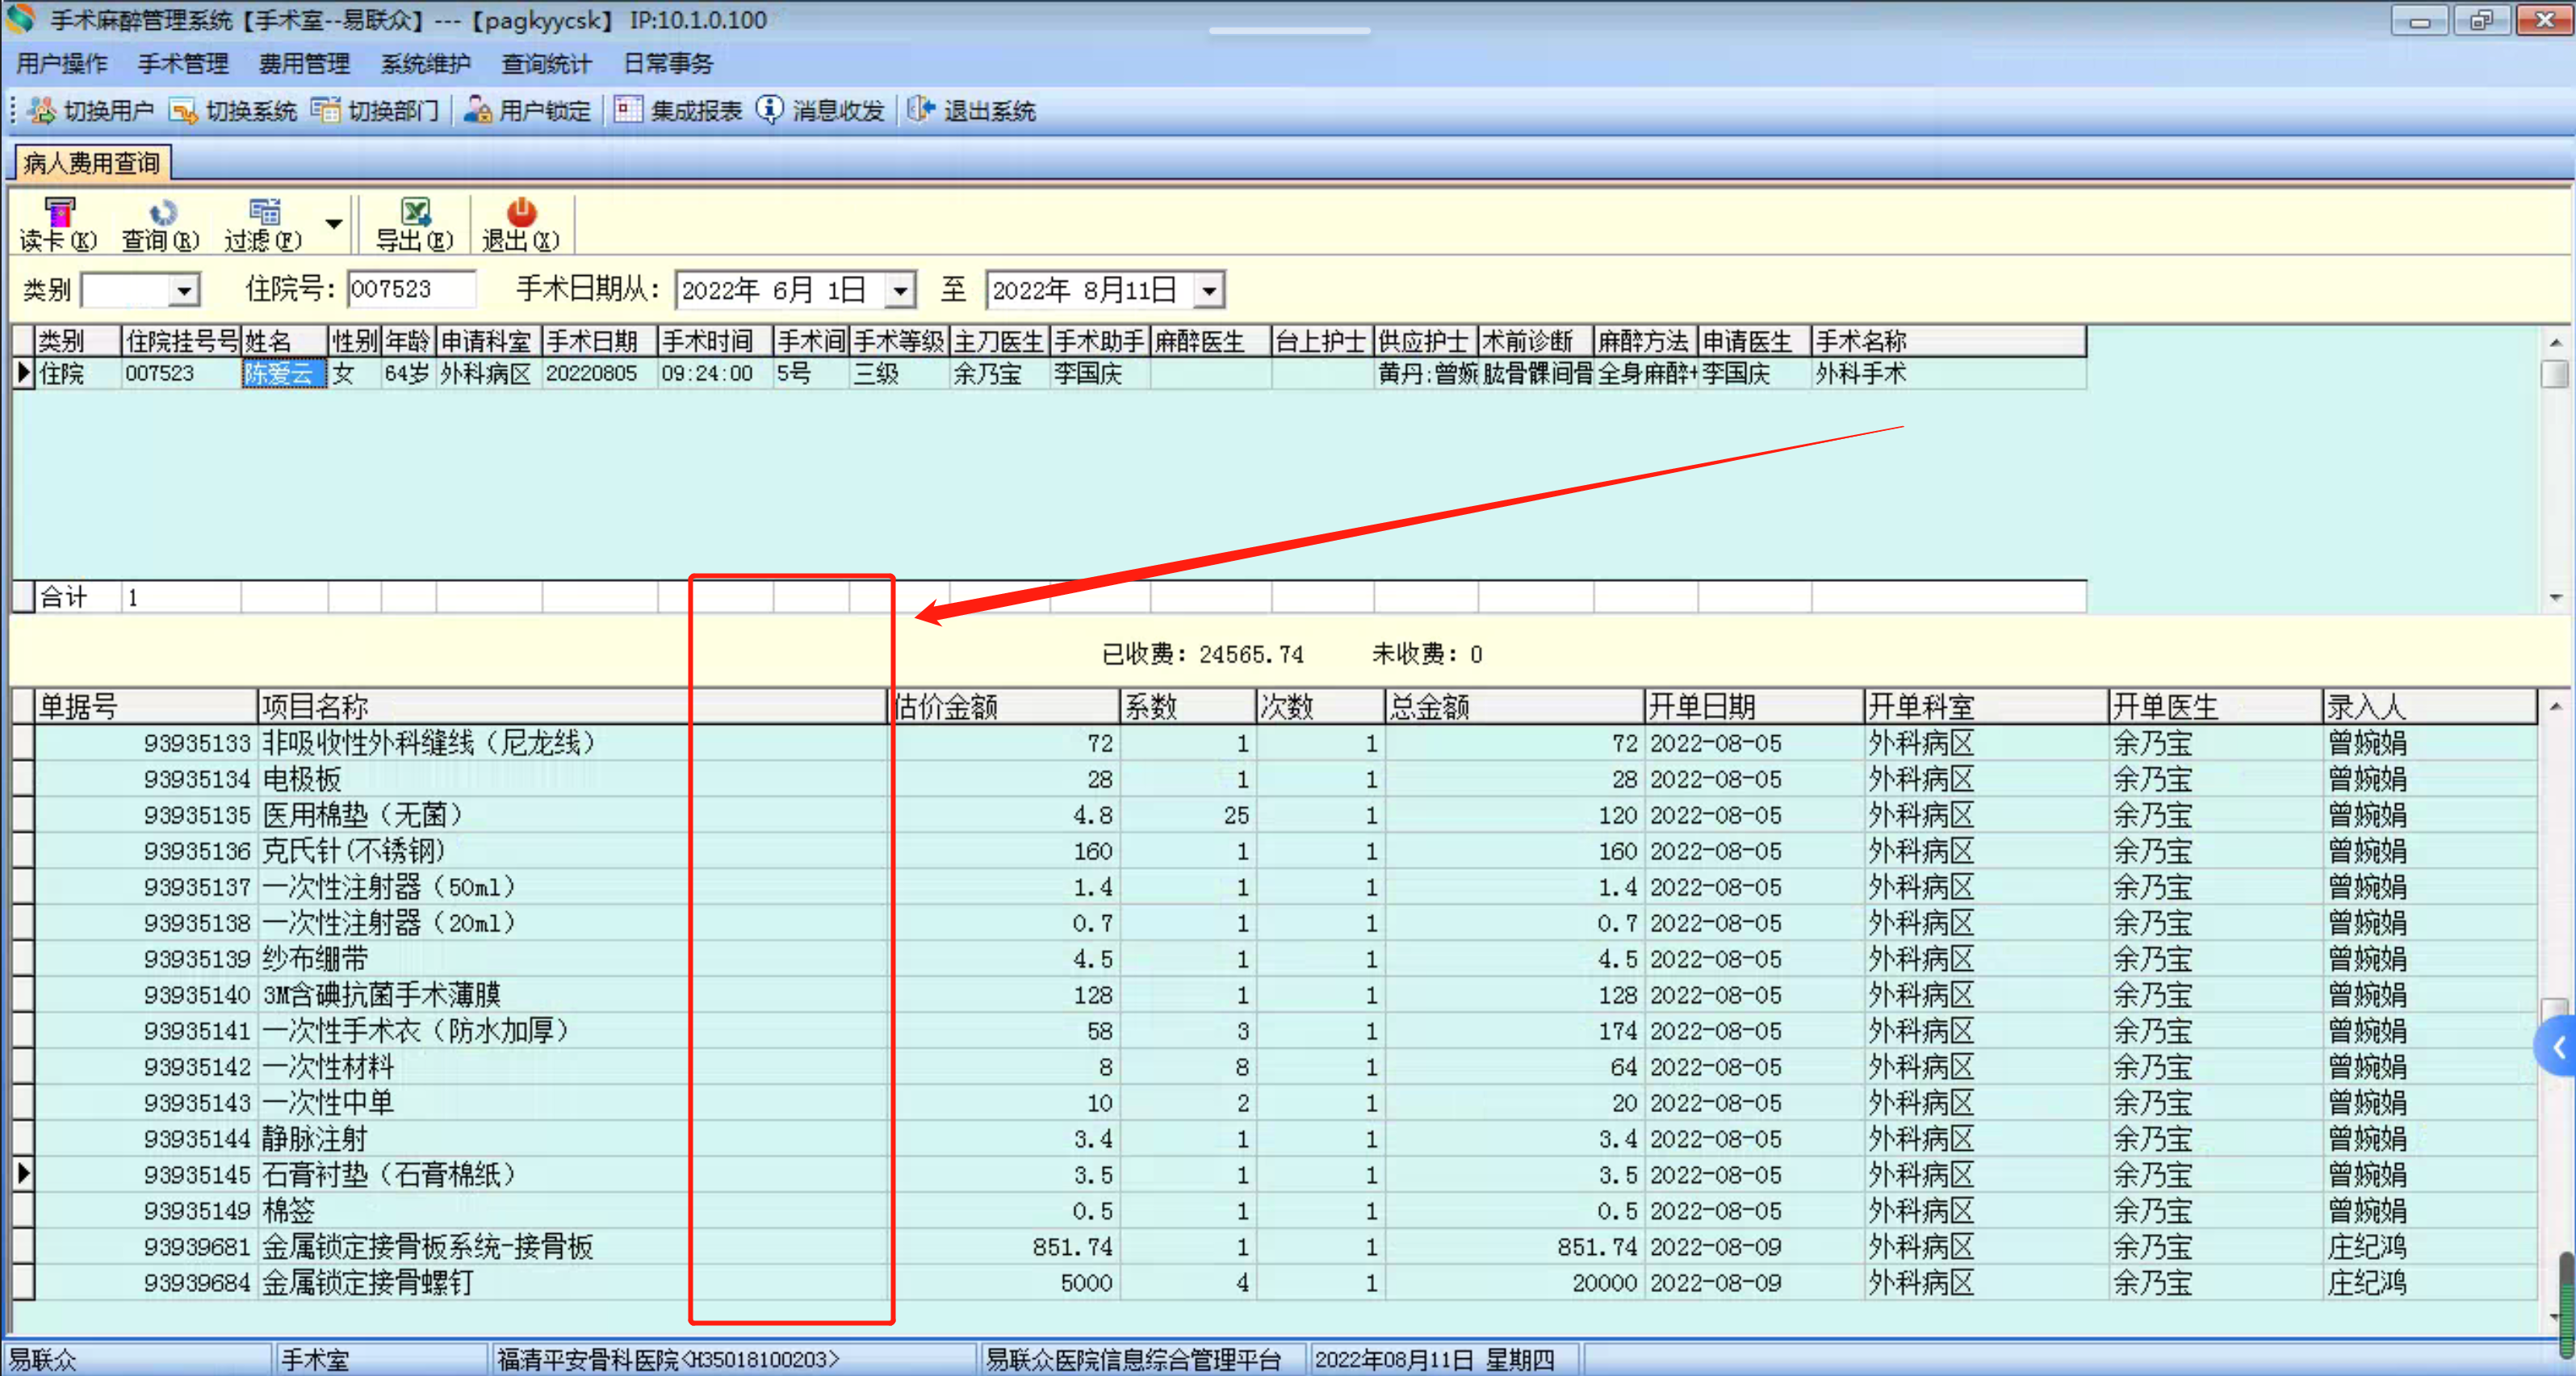Expand the 类别 category dropdown
This screenshot has height=1376, width=2576.
pyautogui.click(x=183, y=291)
